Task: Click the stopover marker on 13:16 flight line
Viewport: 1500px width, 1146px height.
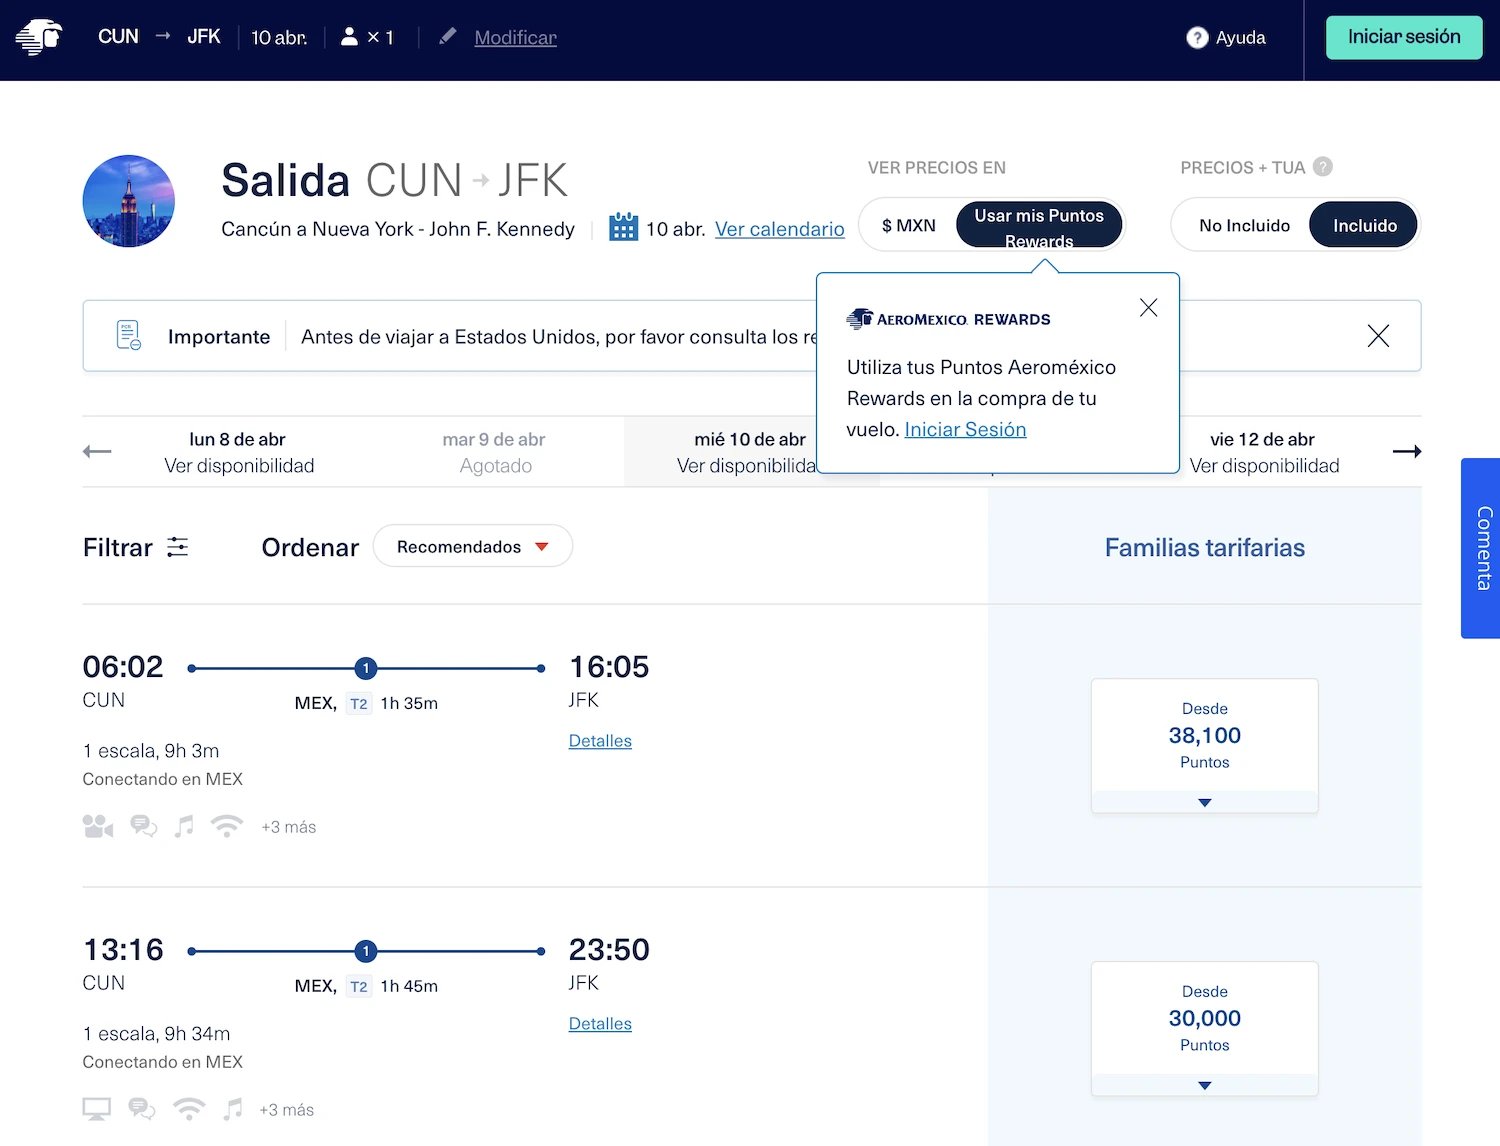Action: [366, 951]
